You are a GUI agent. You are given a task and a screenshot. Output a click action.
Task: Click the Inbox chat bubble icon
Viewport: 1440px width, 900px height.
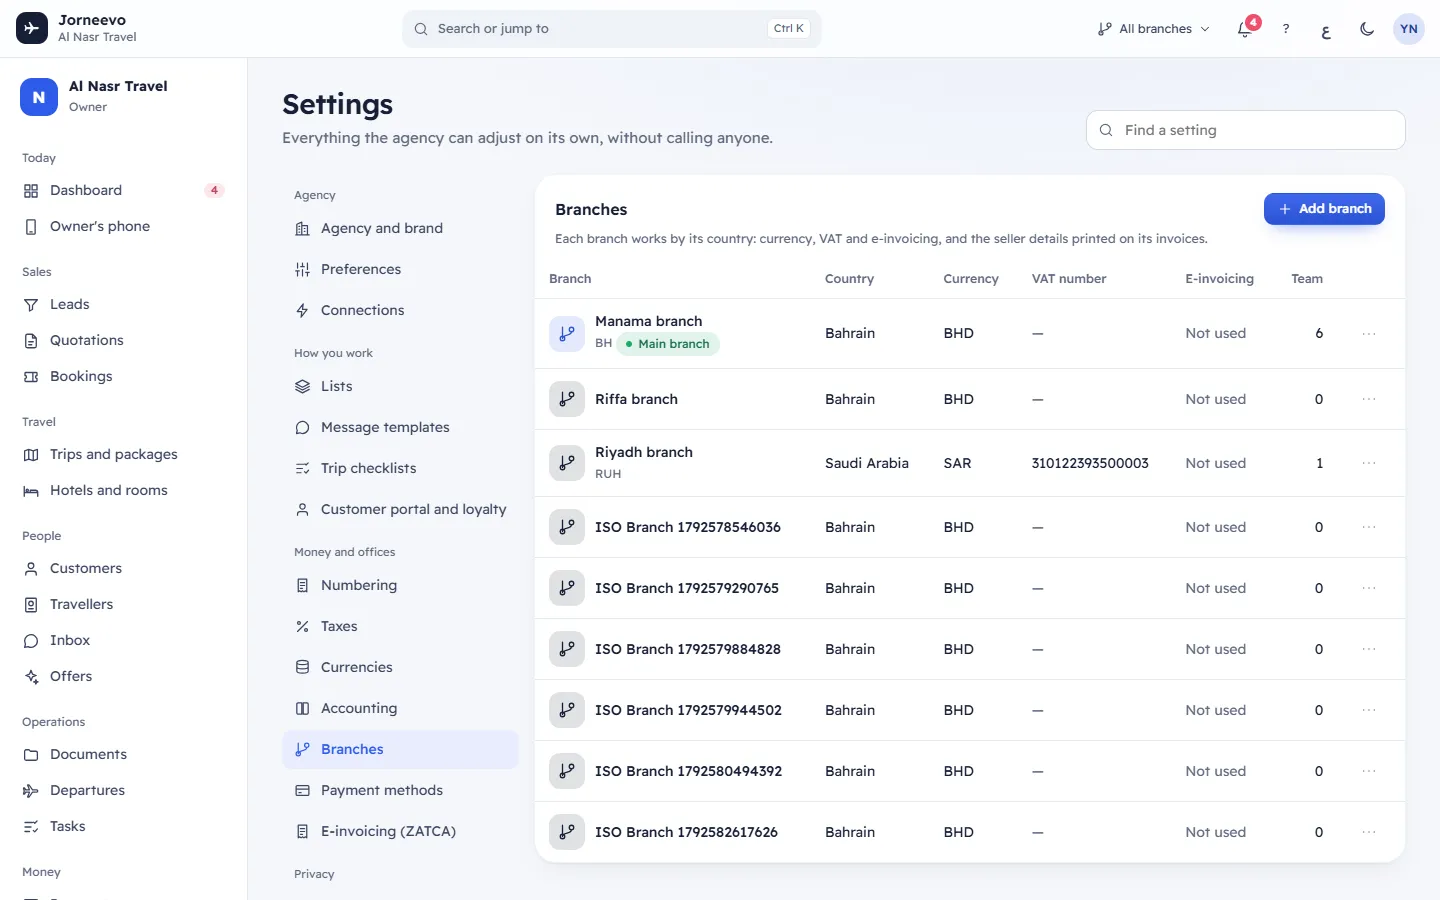pyautogui.click(x=31, y=641)
